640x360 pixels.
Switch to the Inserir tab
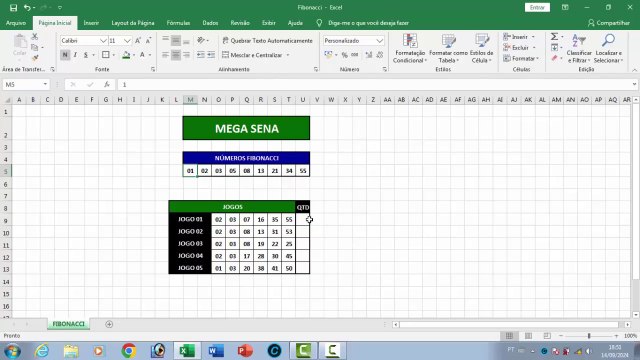point(91,23)
